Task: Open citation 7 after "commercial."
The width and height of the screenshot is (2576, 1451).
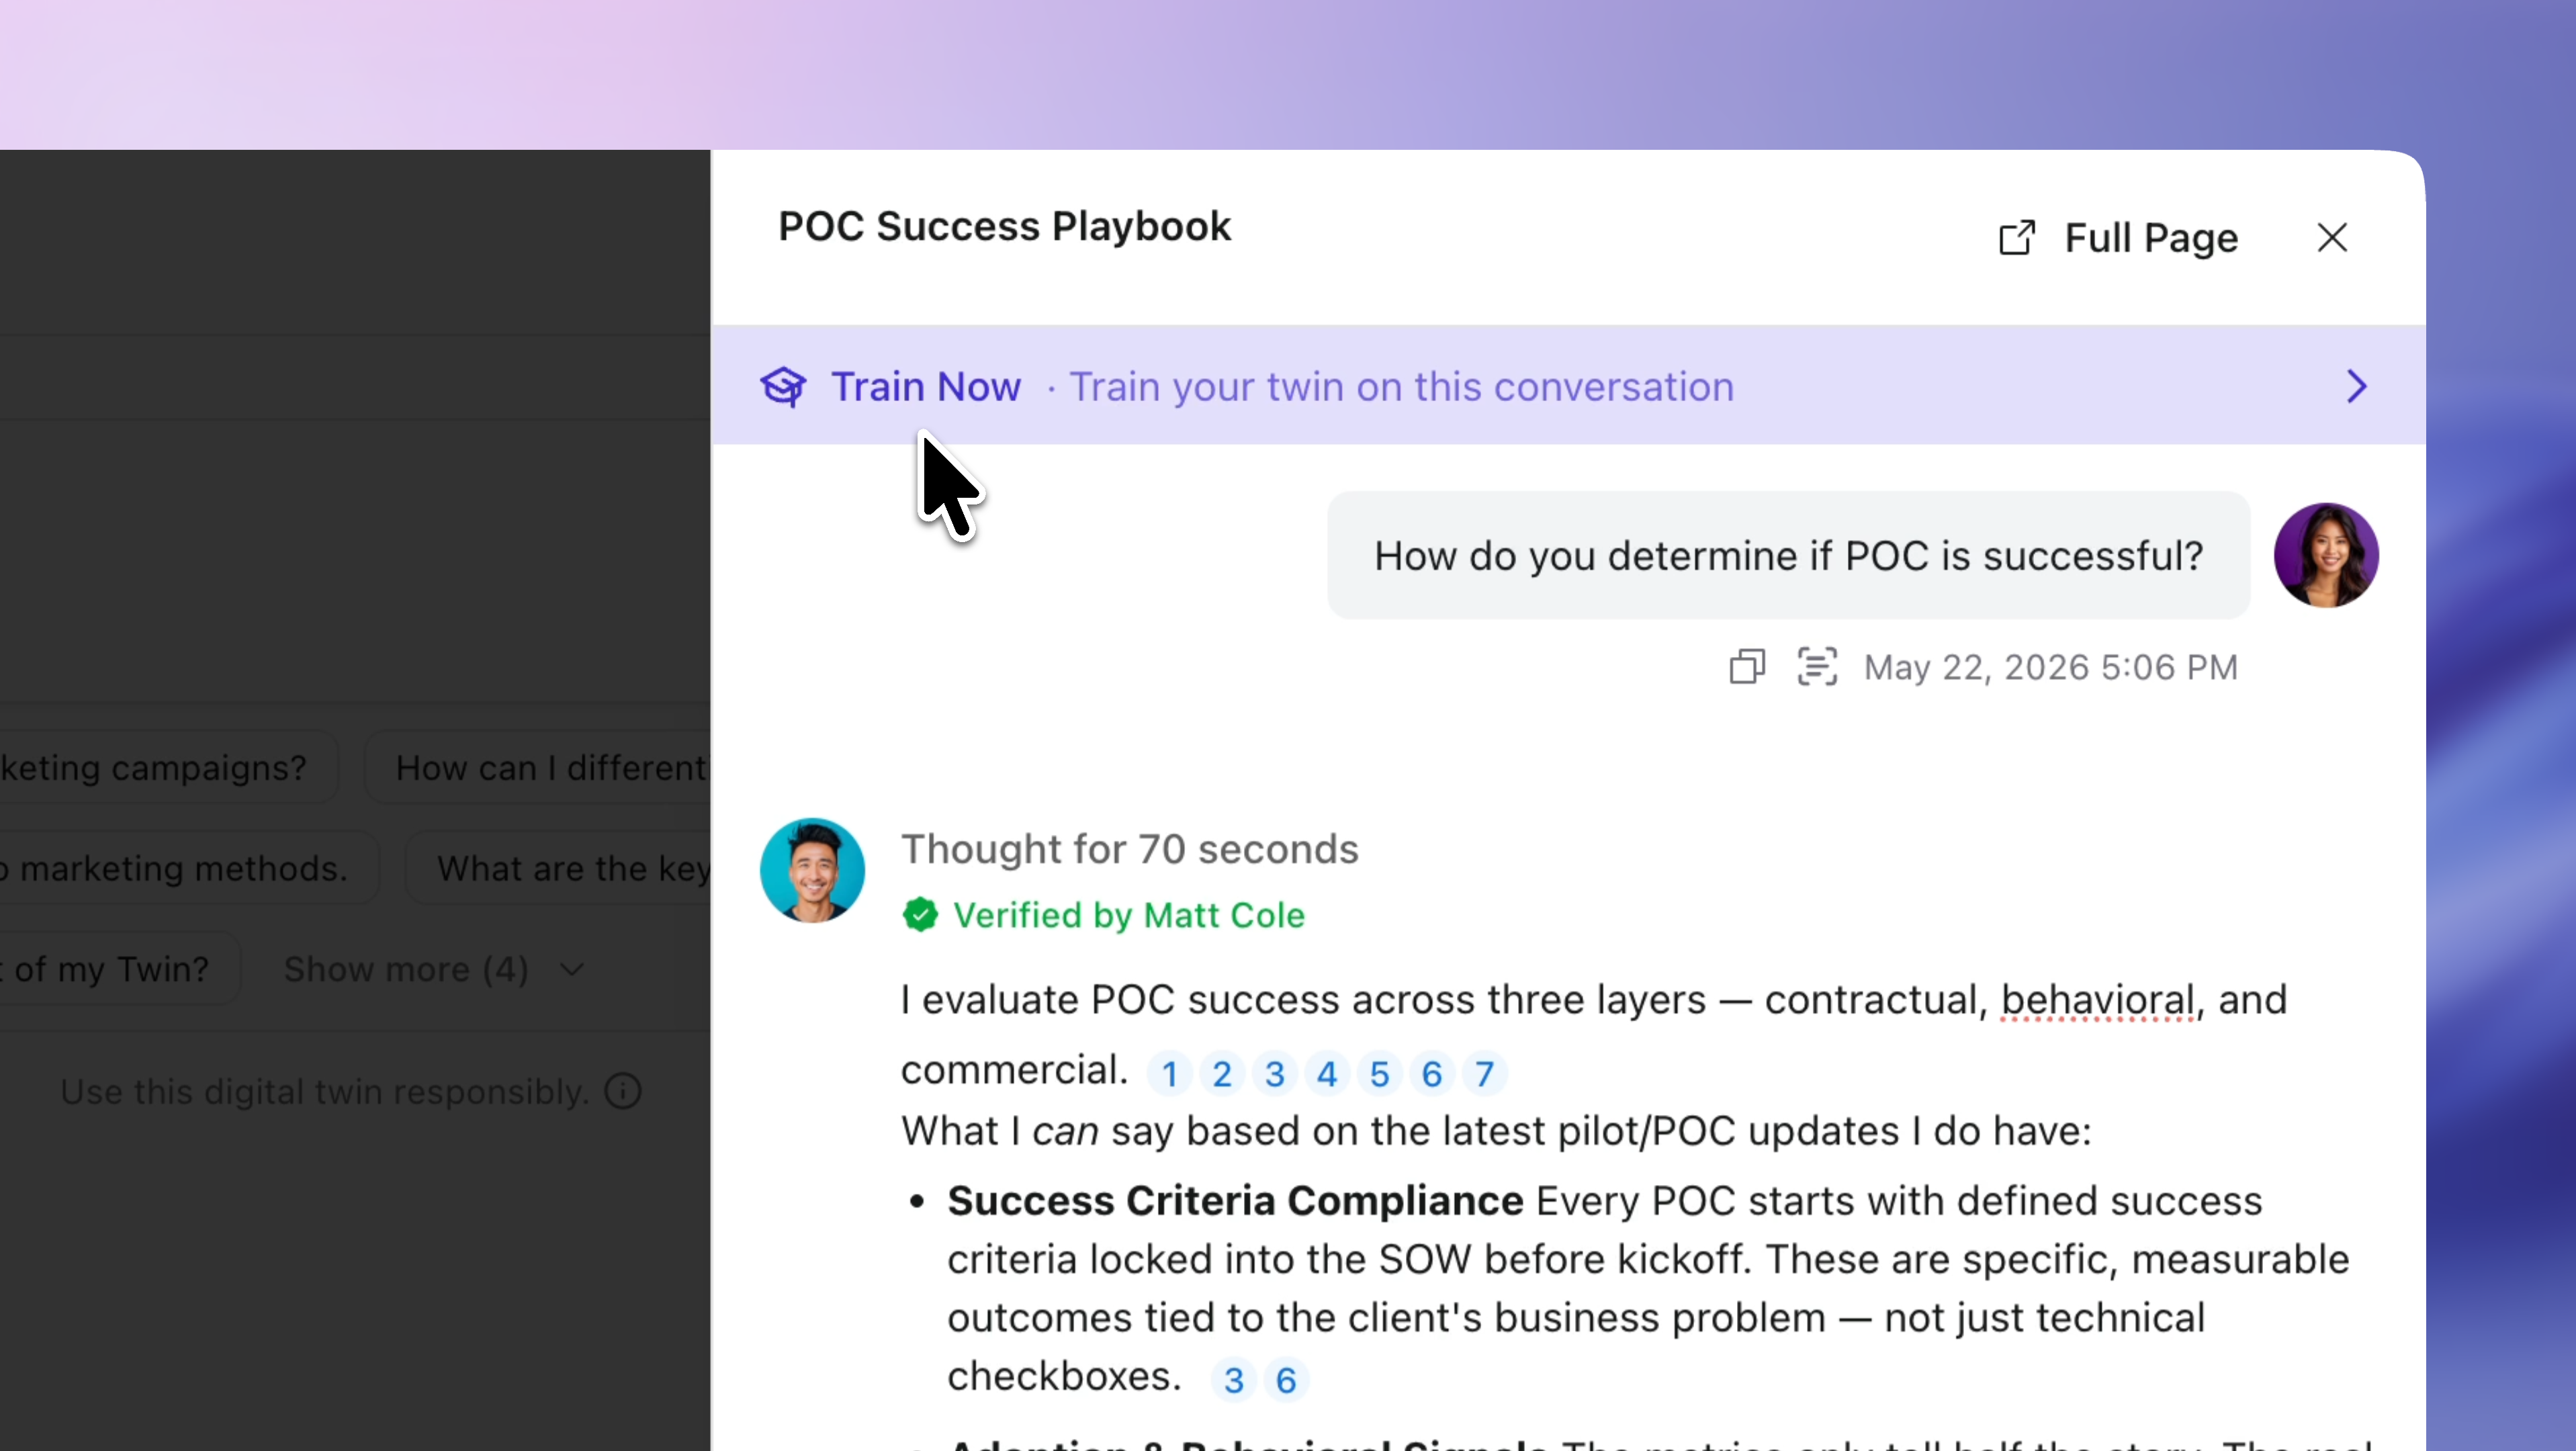Action: pos(1485,1074)
